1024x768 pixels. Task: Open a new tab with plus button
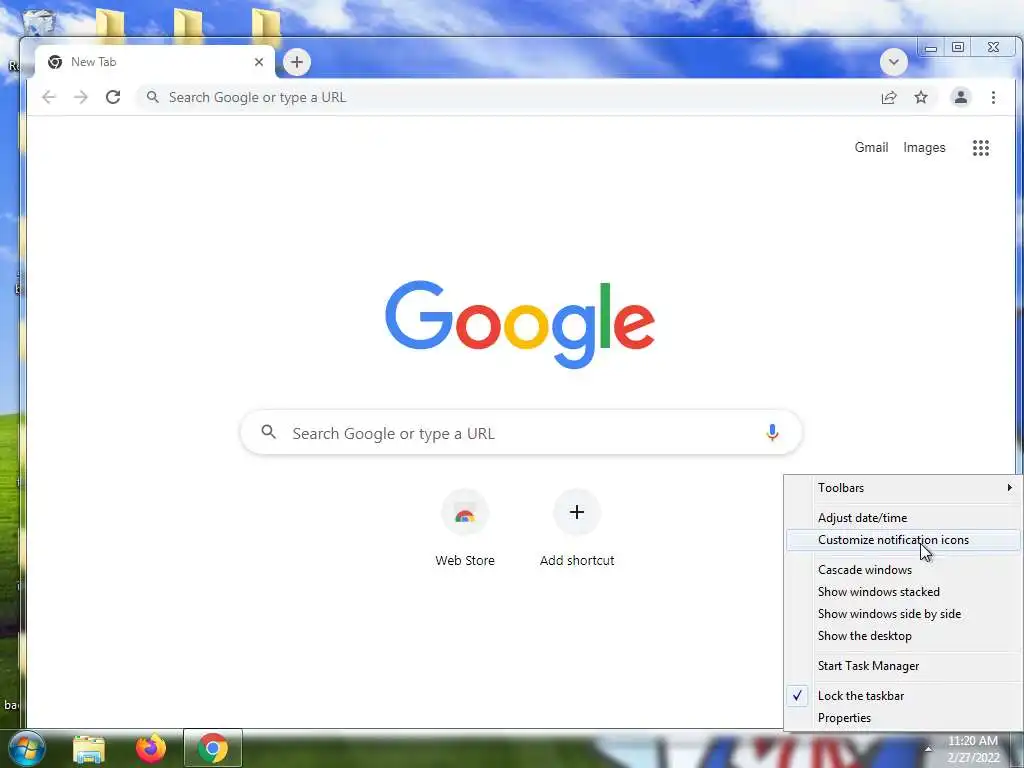(296, 62)
